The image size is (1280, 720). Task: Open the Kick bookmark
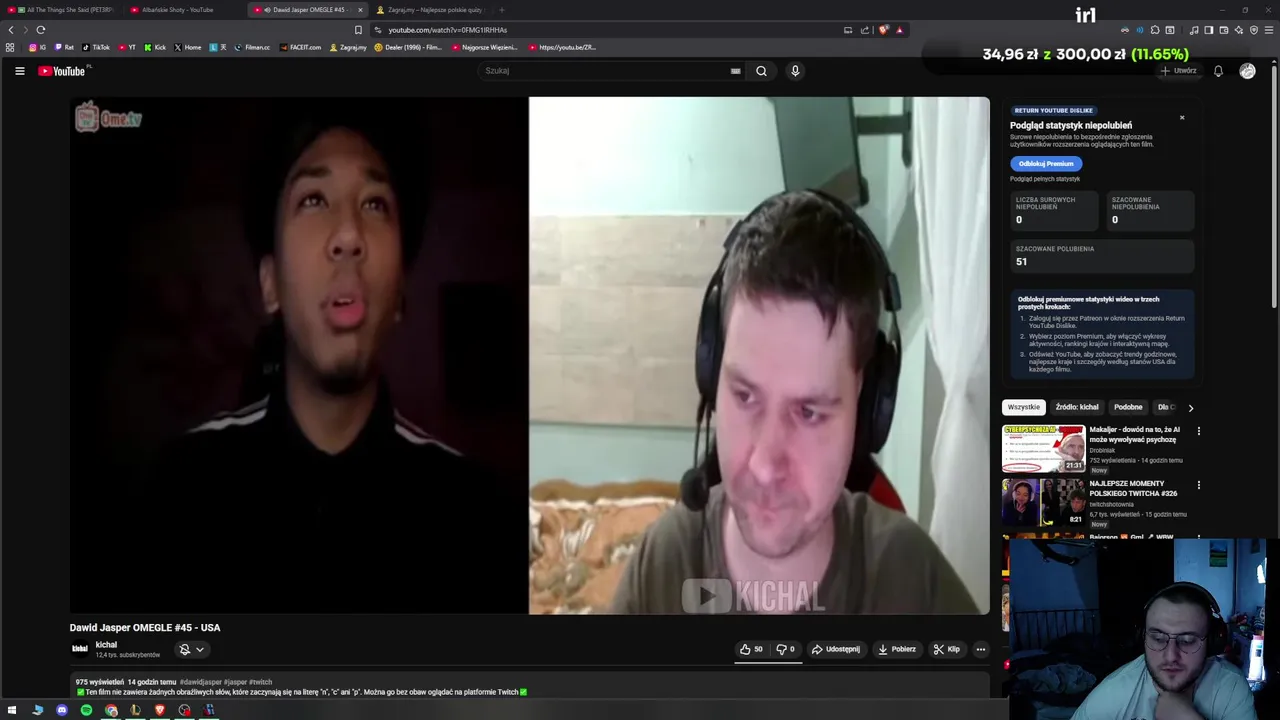click(155, 47)
